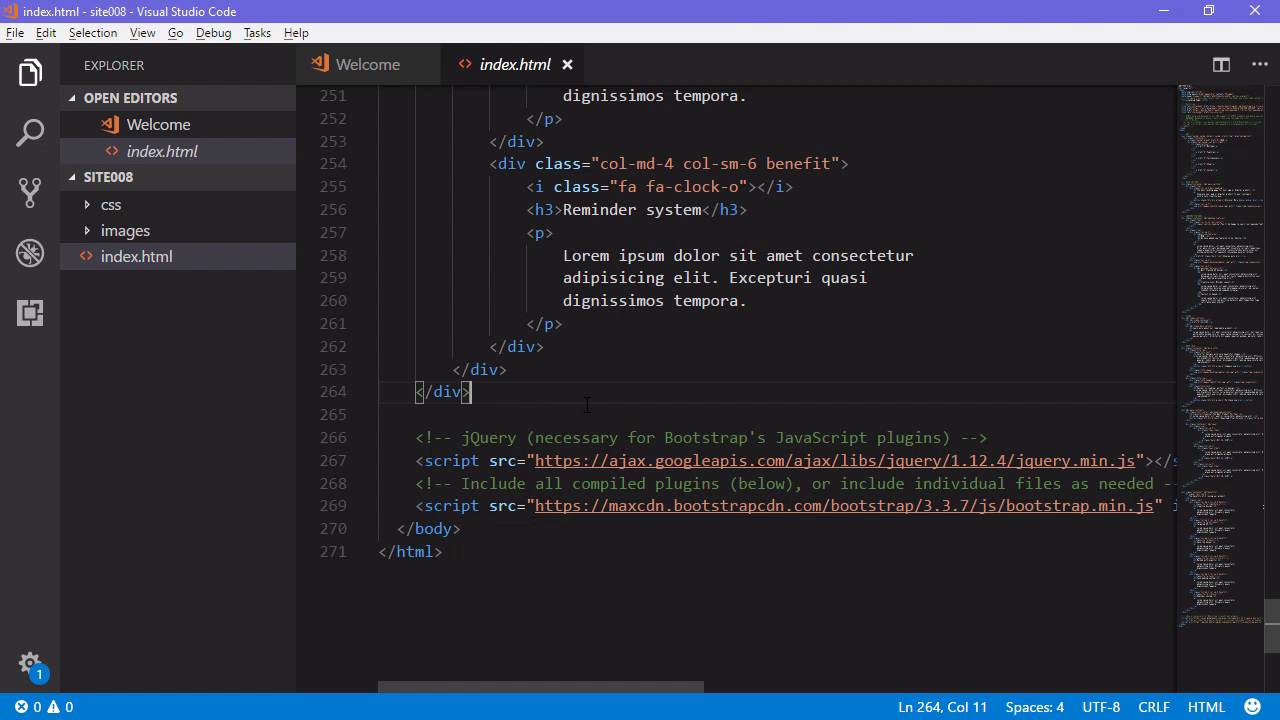This screenshot has width=1280, height=720.
Task: Open the Search view in activity bar
Action: coord(30,133)
